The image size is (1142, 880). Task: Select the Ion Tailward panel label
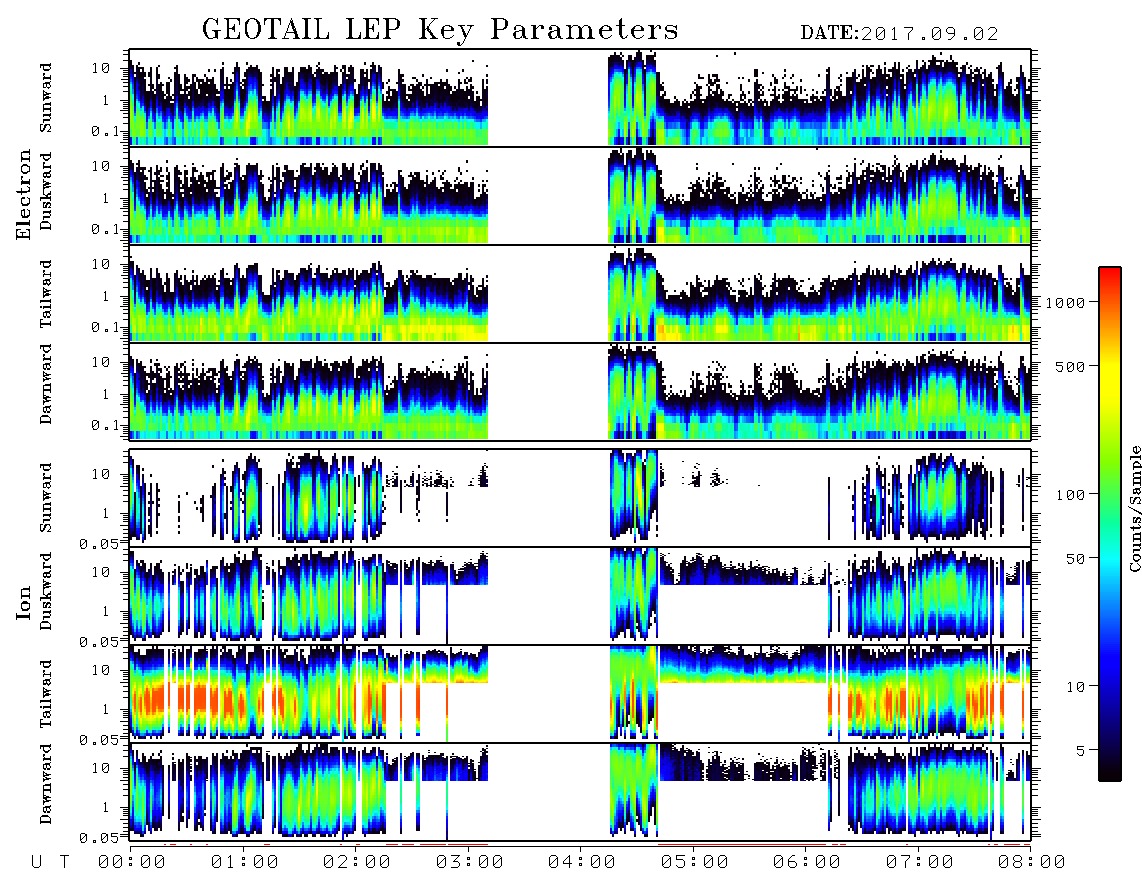tap(46, 694)
